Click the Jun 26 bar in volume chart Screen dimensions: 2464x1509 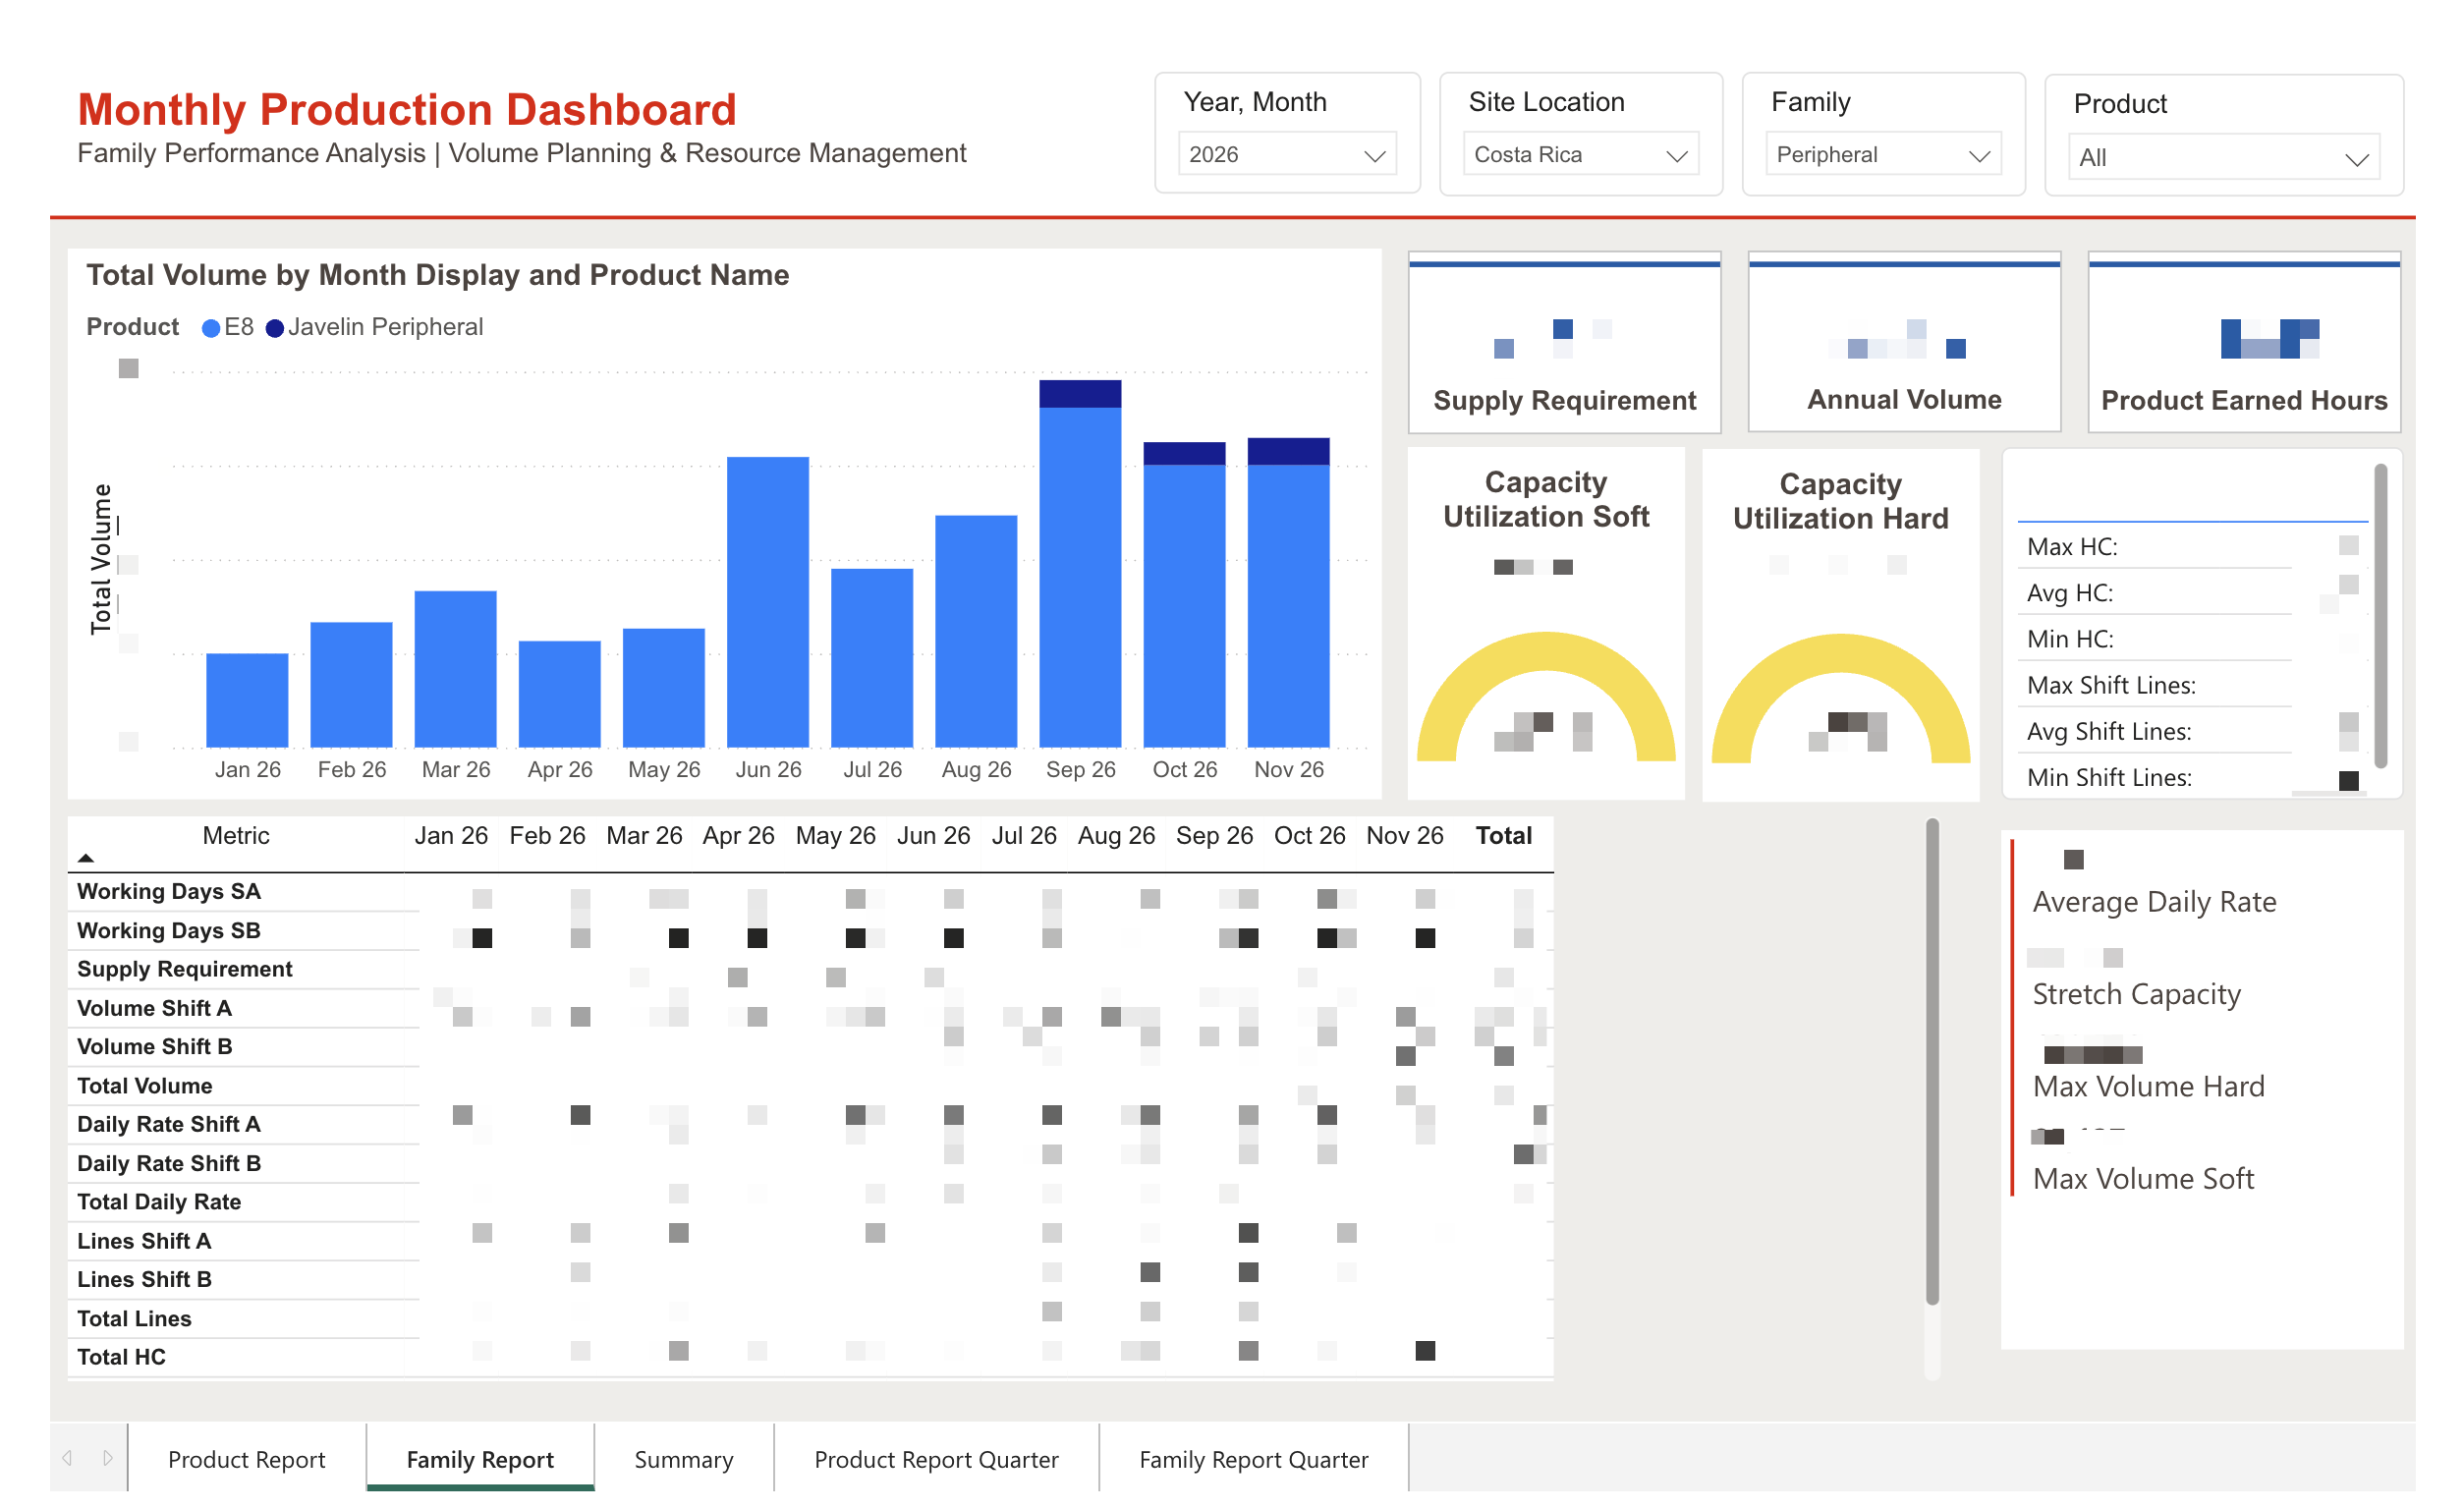coord(768,602)
